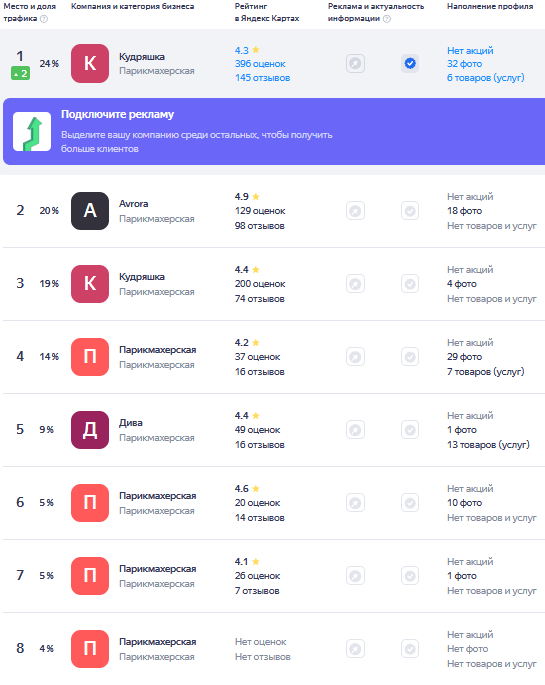545x685 pixels.
Task: Click the advertising status icon for Avrora
Action: click(x=355, y=211)
